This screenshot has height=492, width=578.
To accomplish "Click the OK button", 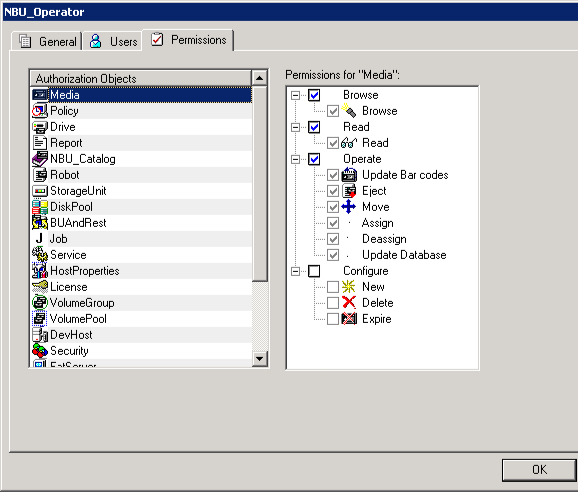I will [539, 470].
